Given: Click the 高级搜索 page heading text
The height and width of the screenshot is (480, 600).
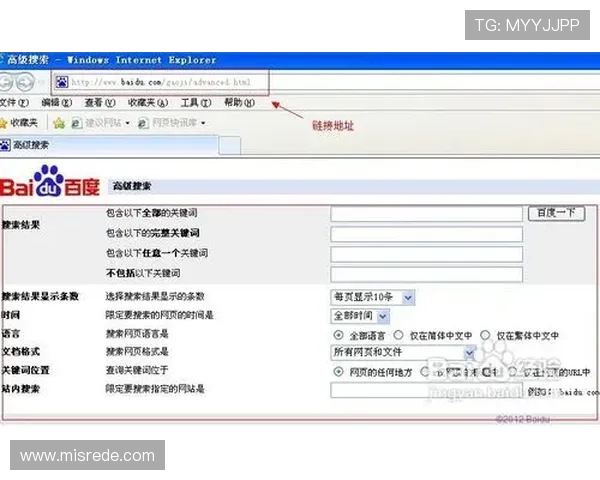Looking at the screenshot, I should coord(132,186).
